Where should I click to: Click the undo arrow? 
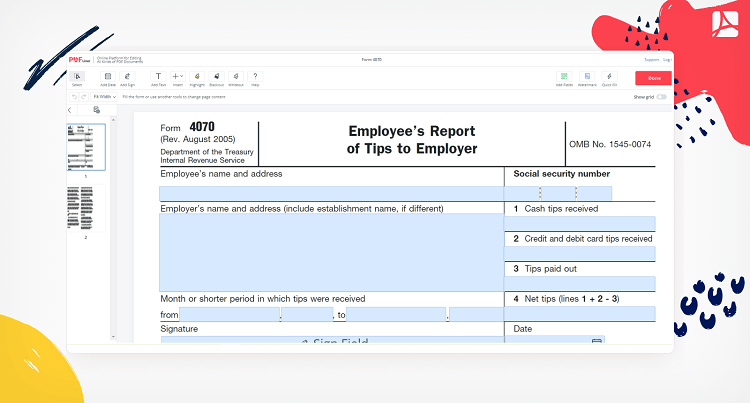point(74,97)
